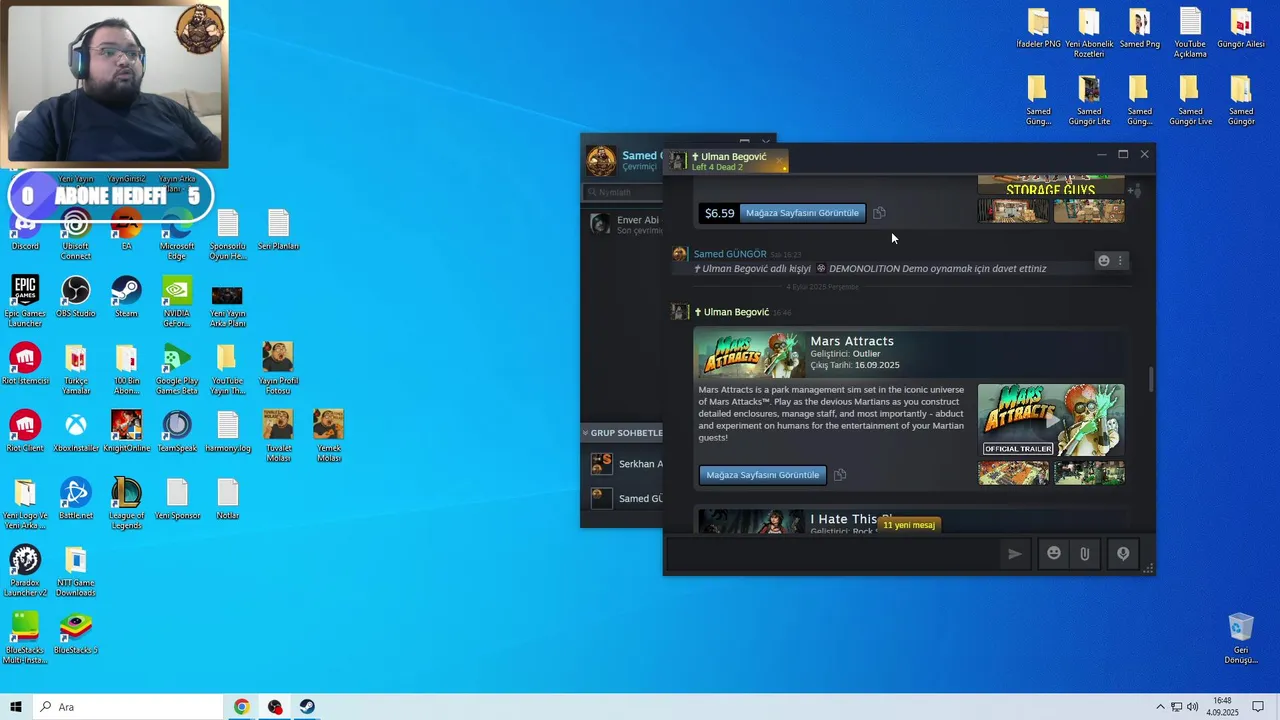Play the Mars Attracts official trailer thumbnail

(x=1051, y=420)
